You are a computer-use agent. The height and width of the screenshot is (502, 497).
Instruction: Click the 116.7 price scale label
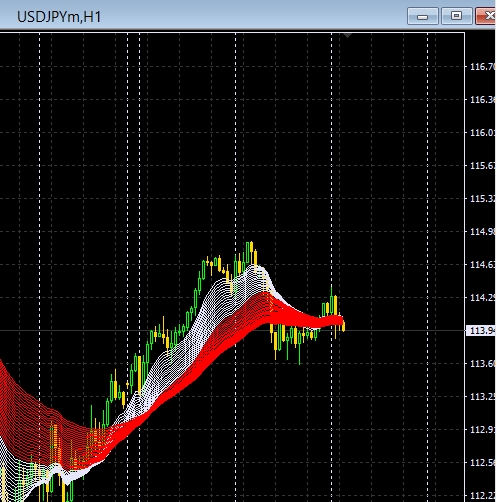tap(483, 67)
